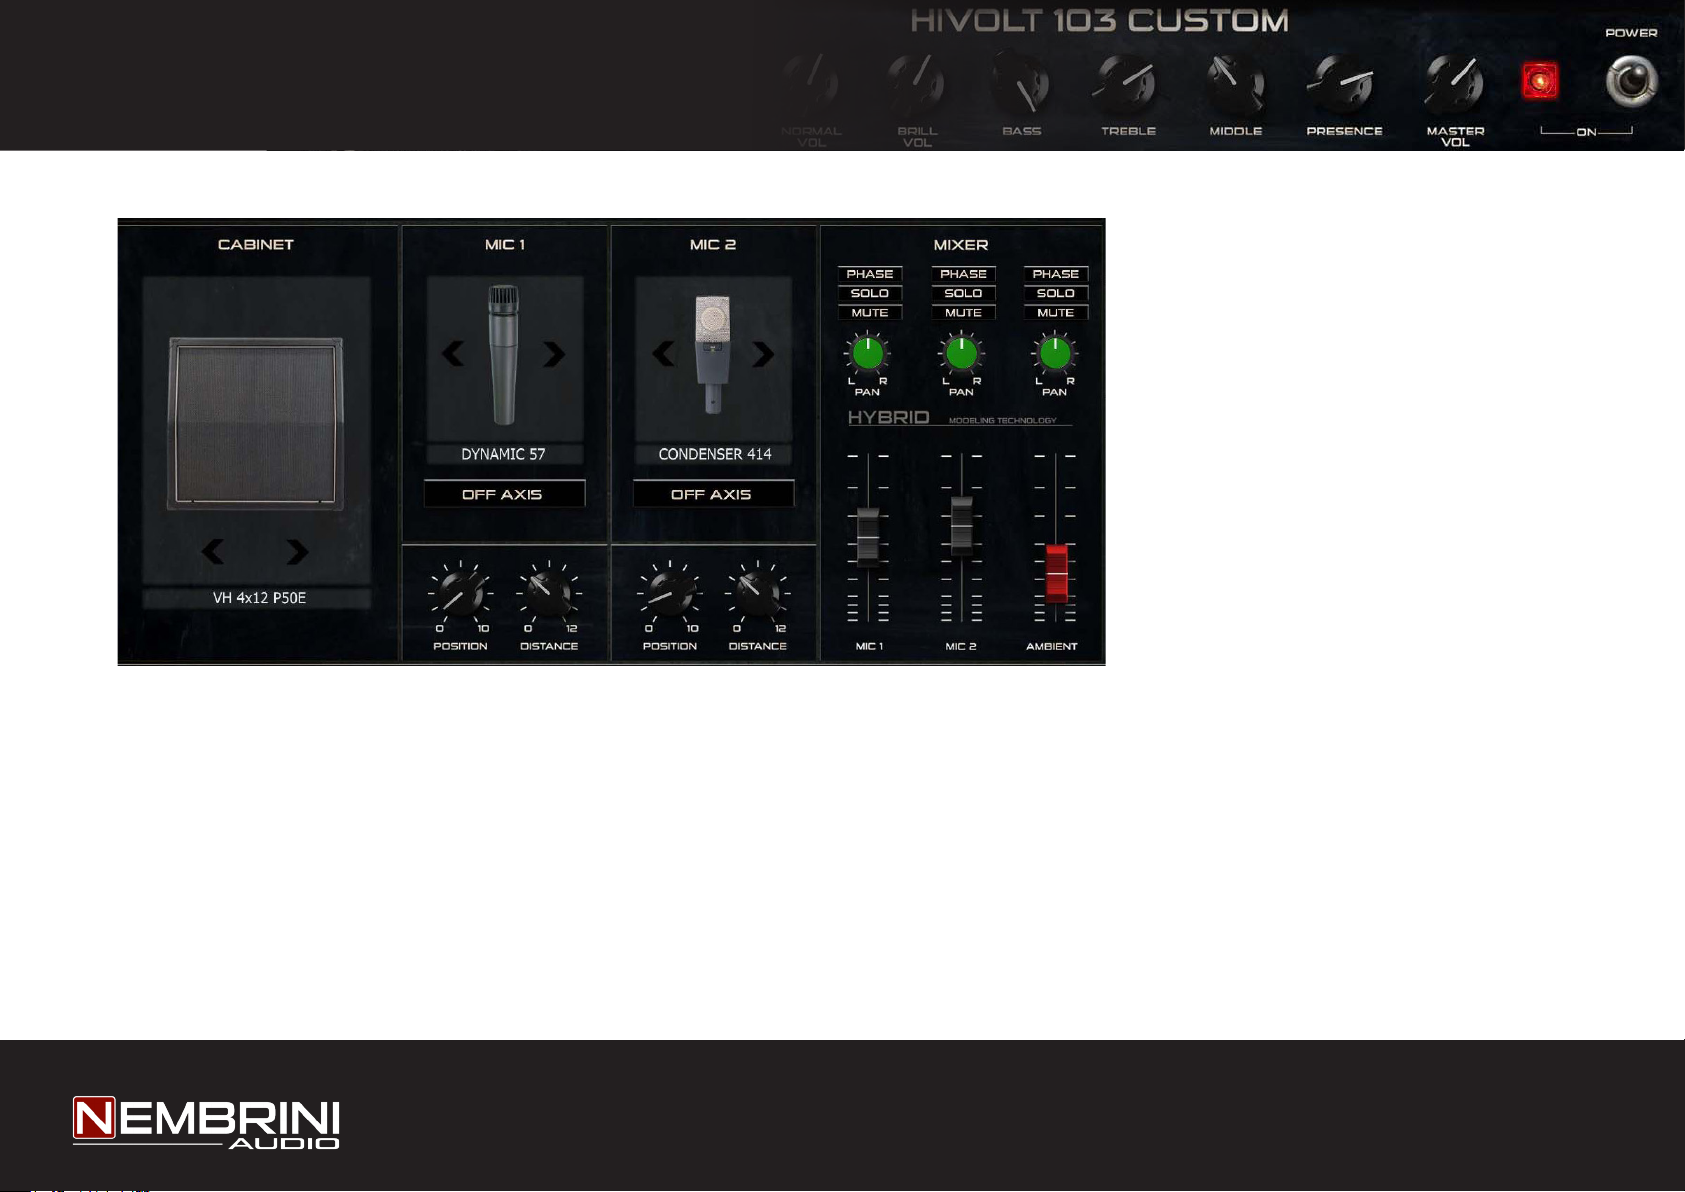Choose next Mic 2 microphone
1685x1192 pixels.
764,354
